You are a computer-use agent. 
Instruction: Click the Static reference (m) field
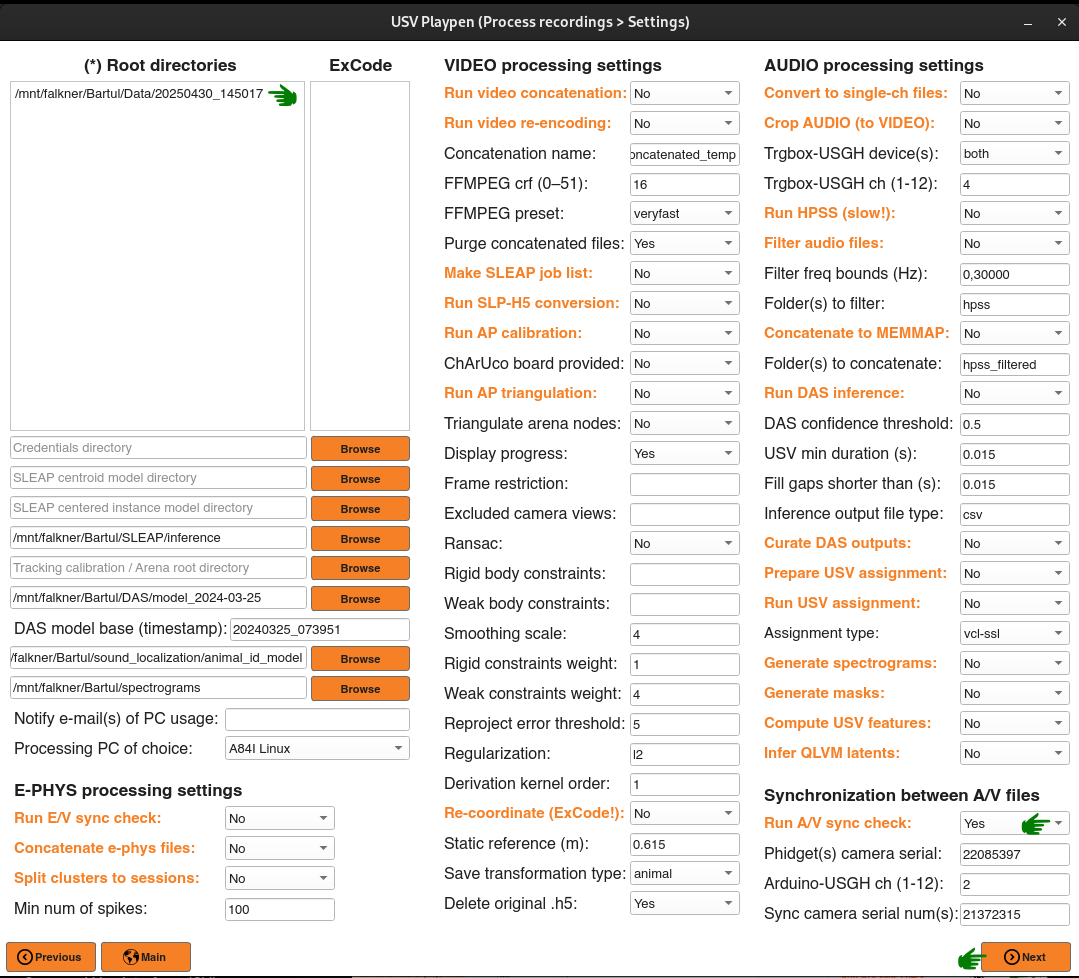coord(685,844)
